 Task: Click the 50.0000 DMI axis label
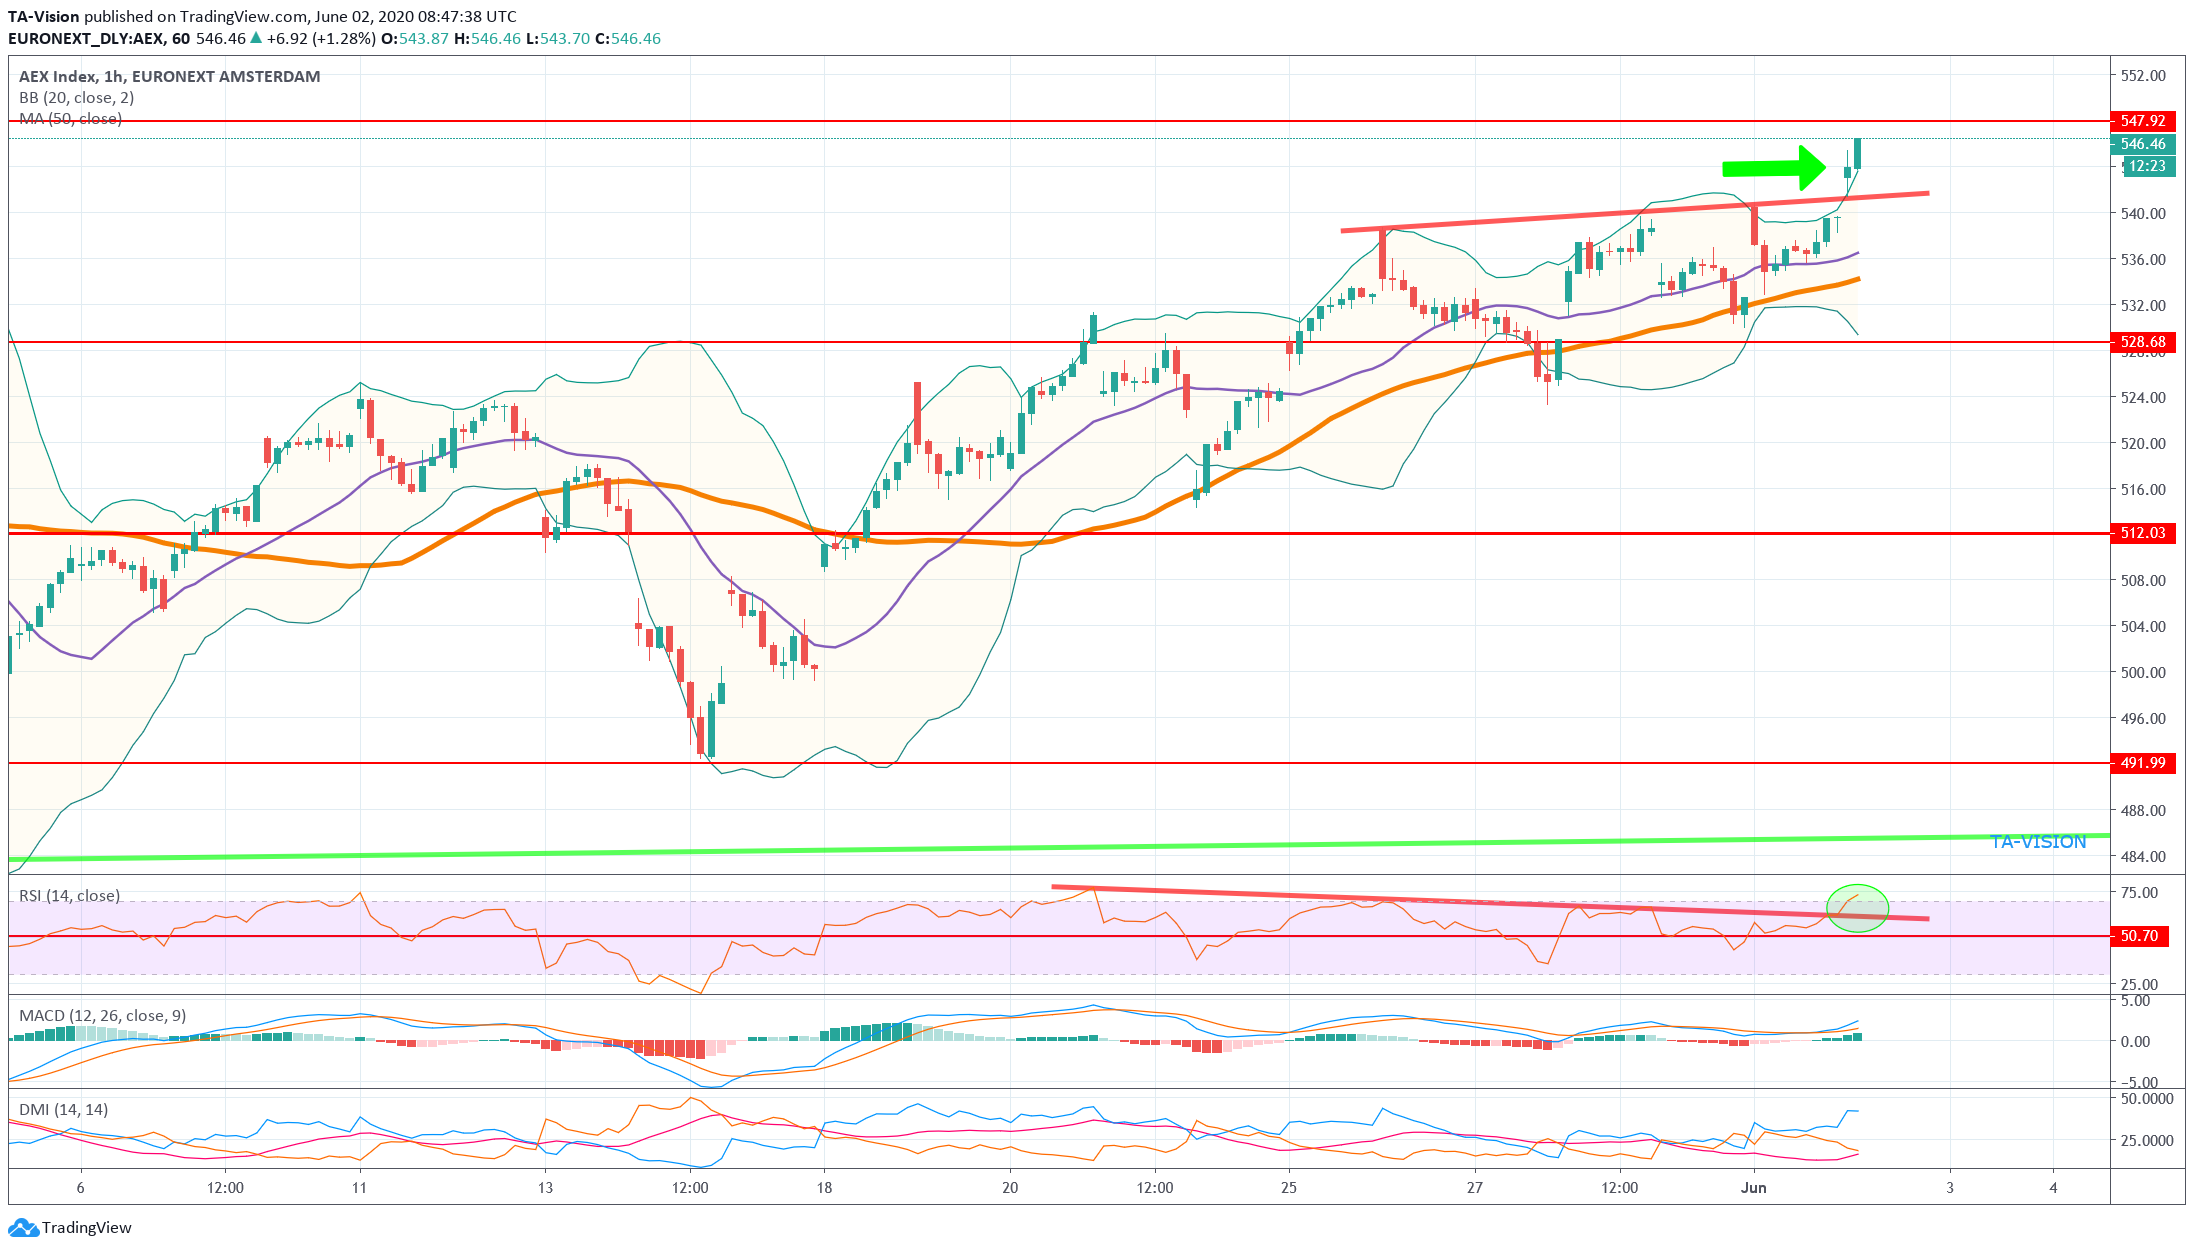click(2147, 1099)
